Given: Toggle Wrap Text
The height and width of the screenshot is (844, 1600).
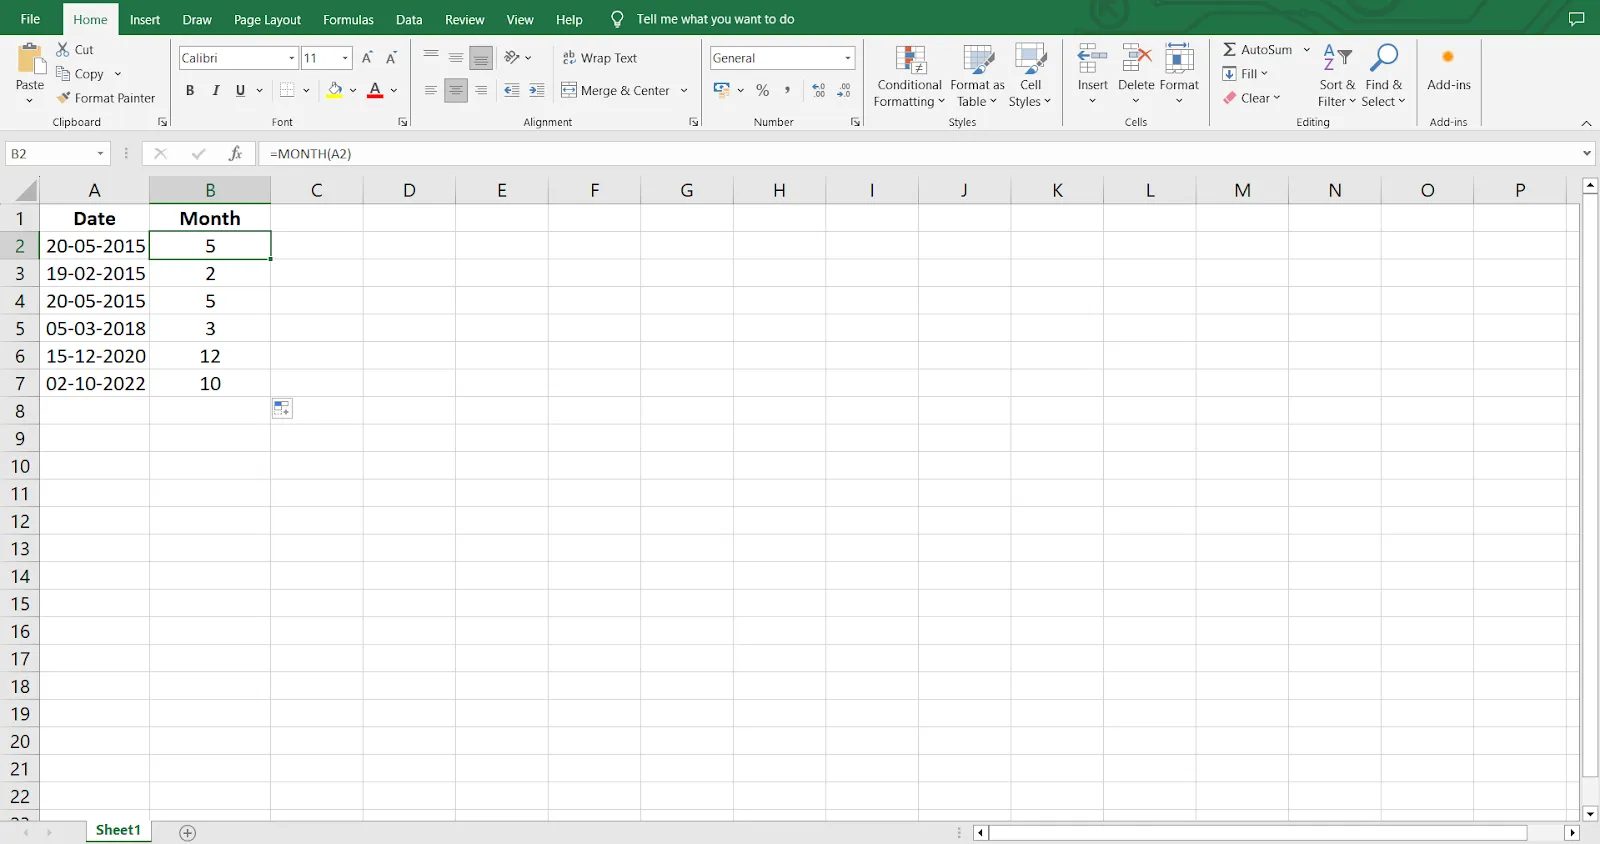Looking at the screenshot, I should (x=599, y=58).
